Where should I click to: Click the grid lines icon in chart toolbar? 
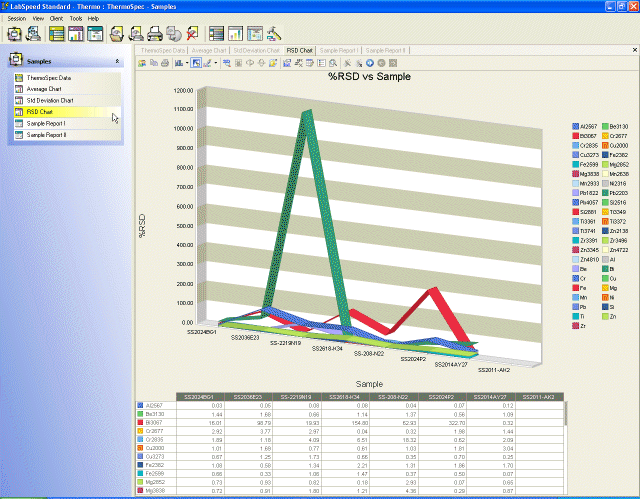[238, 63]
